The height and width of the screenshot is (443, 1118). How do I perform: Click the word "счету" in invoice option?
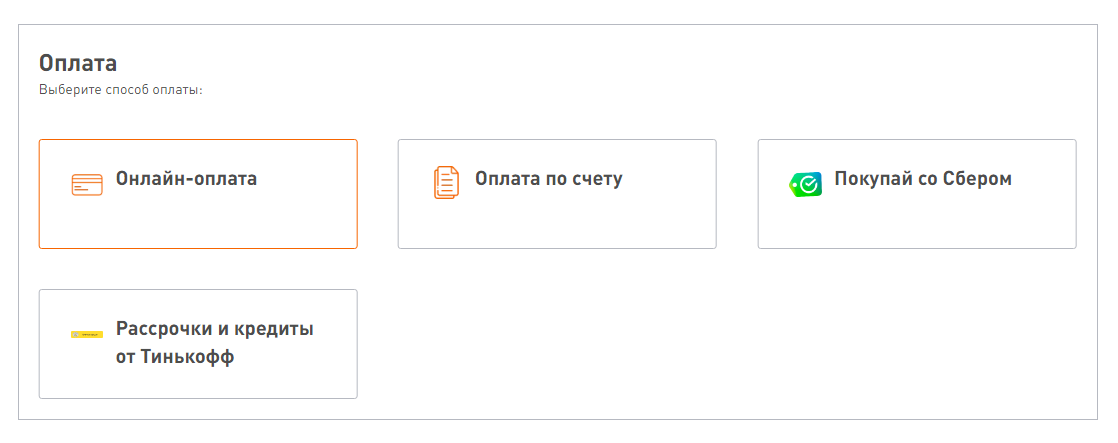pyautogui.click(x=597, y=180)
